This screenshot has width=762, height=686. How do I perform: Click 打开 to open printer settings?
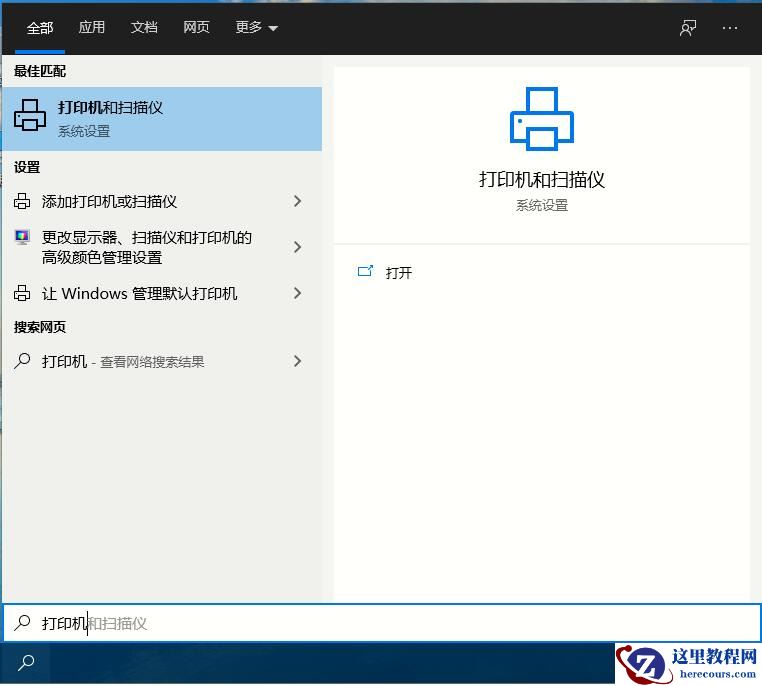coord(398,273)
